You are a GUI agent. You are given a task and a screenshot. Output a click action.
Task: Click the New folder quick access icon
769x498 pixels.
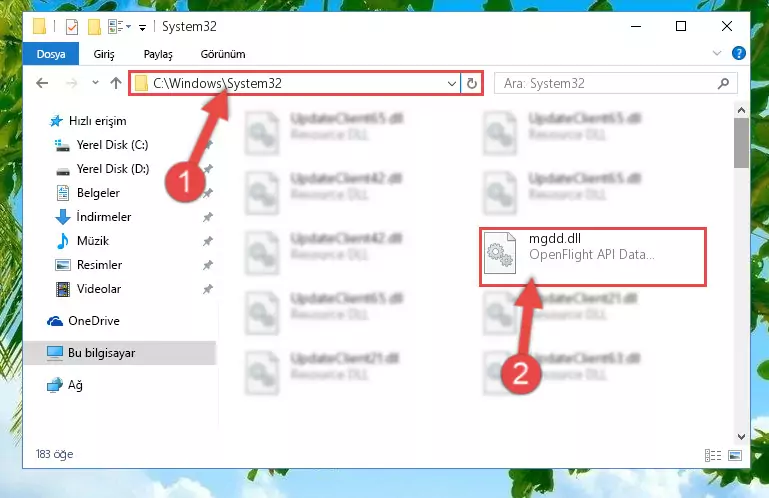click(x=94, y=26)
